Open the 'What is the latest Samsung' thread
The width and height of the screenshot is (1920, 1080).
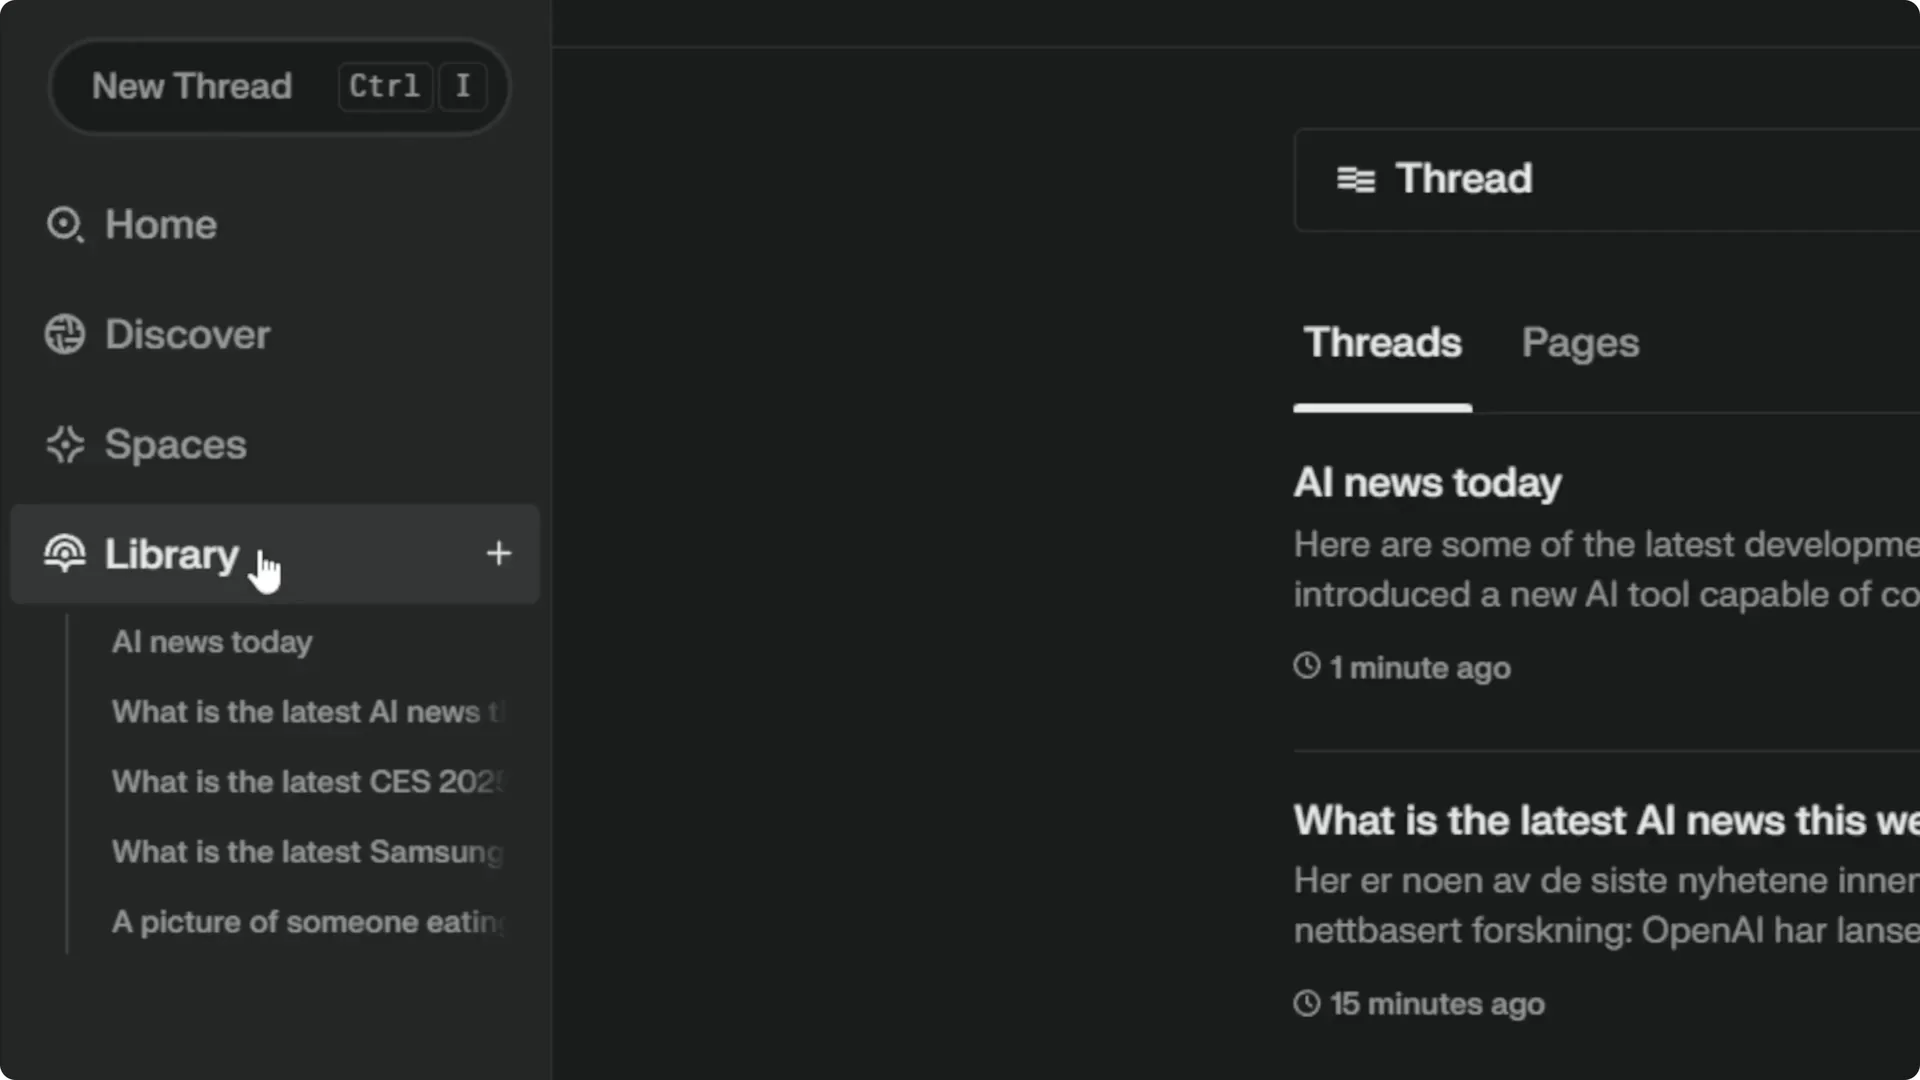tap(306, 851)
